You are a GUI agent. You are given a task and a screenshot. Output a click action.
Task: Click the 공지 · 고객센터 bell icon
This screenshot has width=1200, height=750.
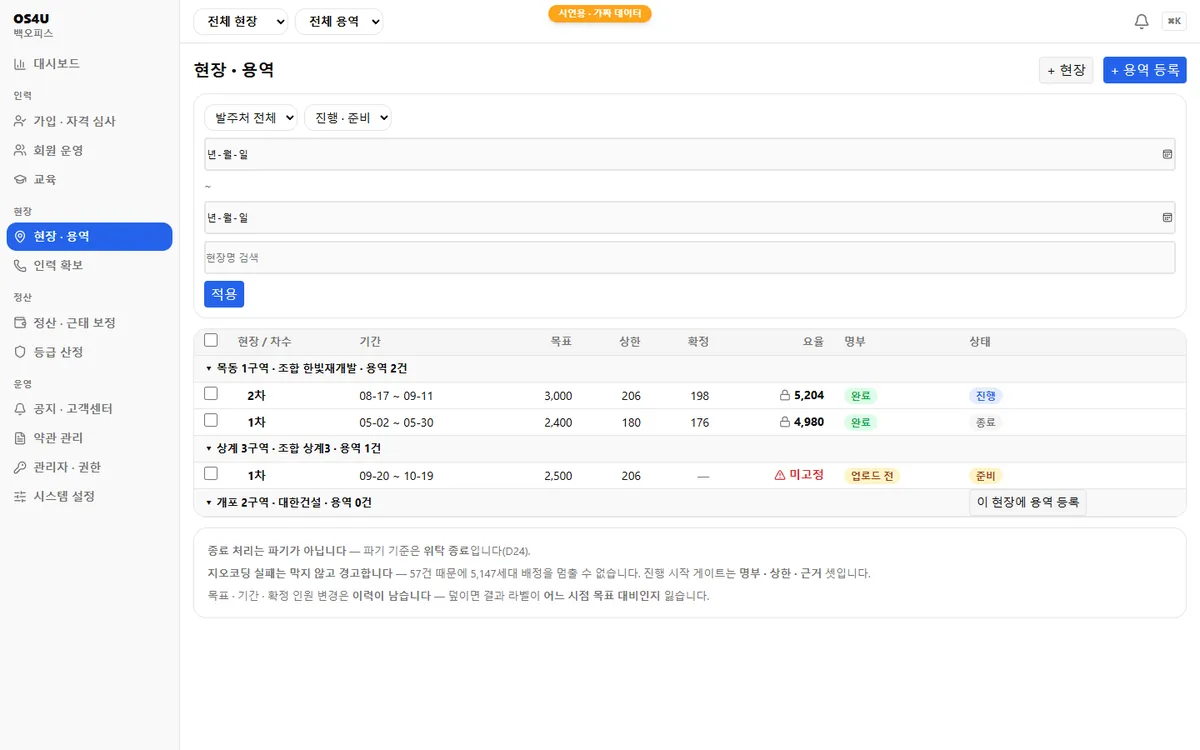pyautogui.click(x=20, y=409)
